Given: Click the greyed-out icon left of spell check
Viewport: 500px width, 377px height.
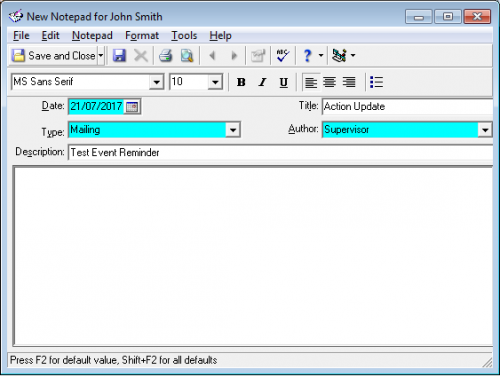Looking at the screenshot, I should [258, 55].
